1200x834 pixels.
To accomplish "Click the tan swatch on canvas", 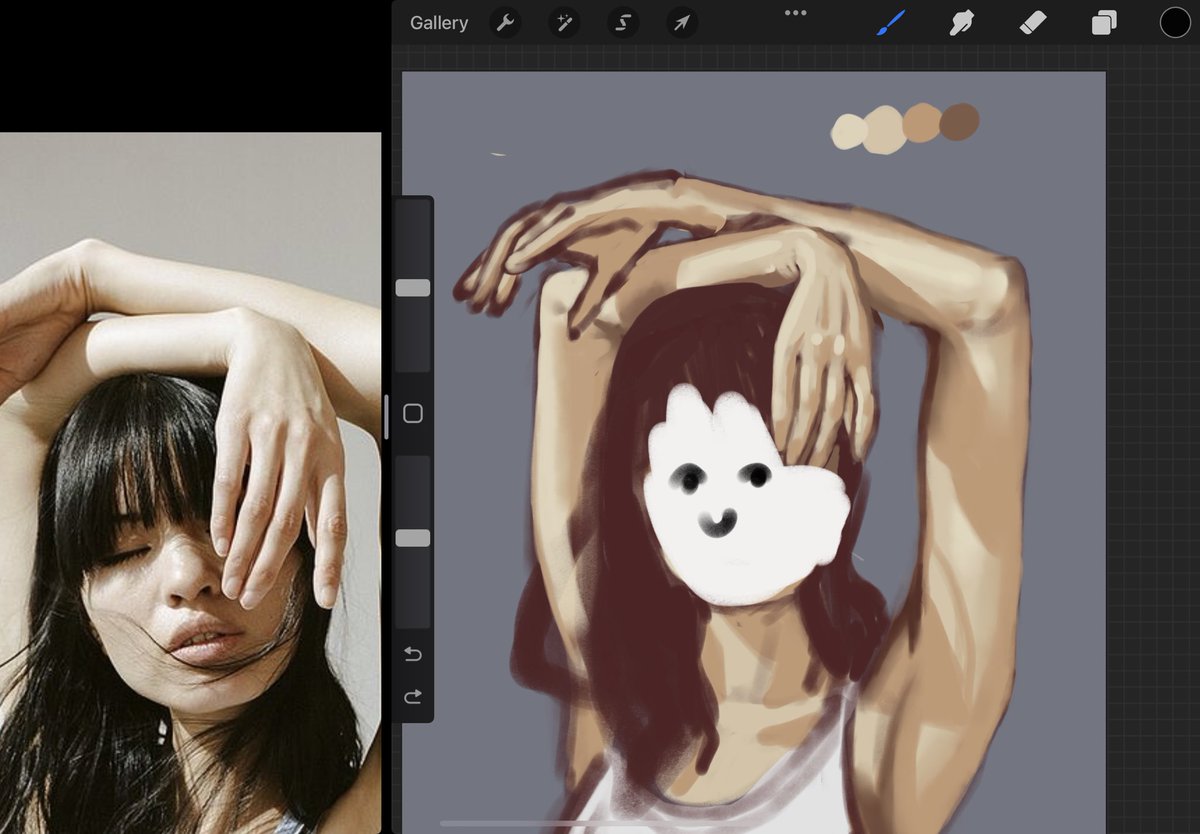I will point(922,122).
